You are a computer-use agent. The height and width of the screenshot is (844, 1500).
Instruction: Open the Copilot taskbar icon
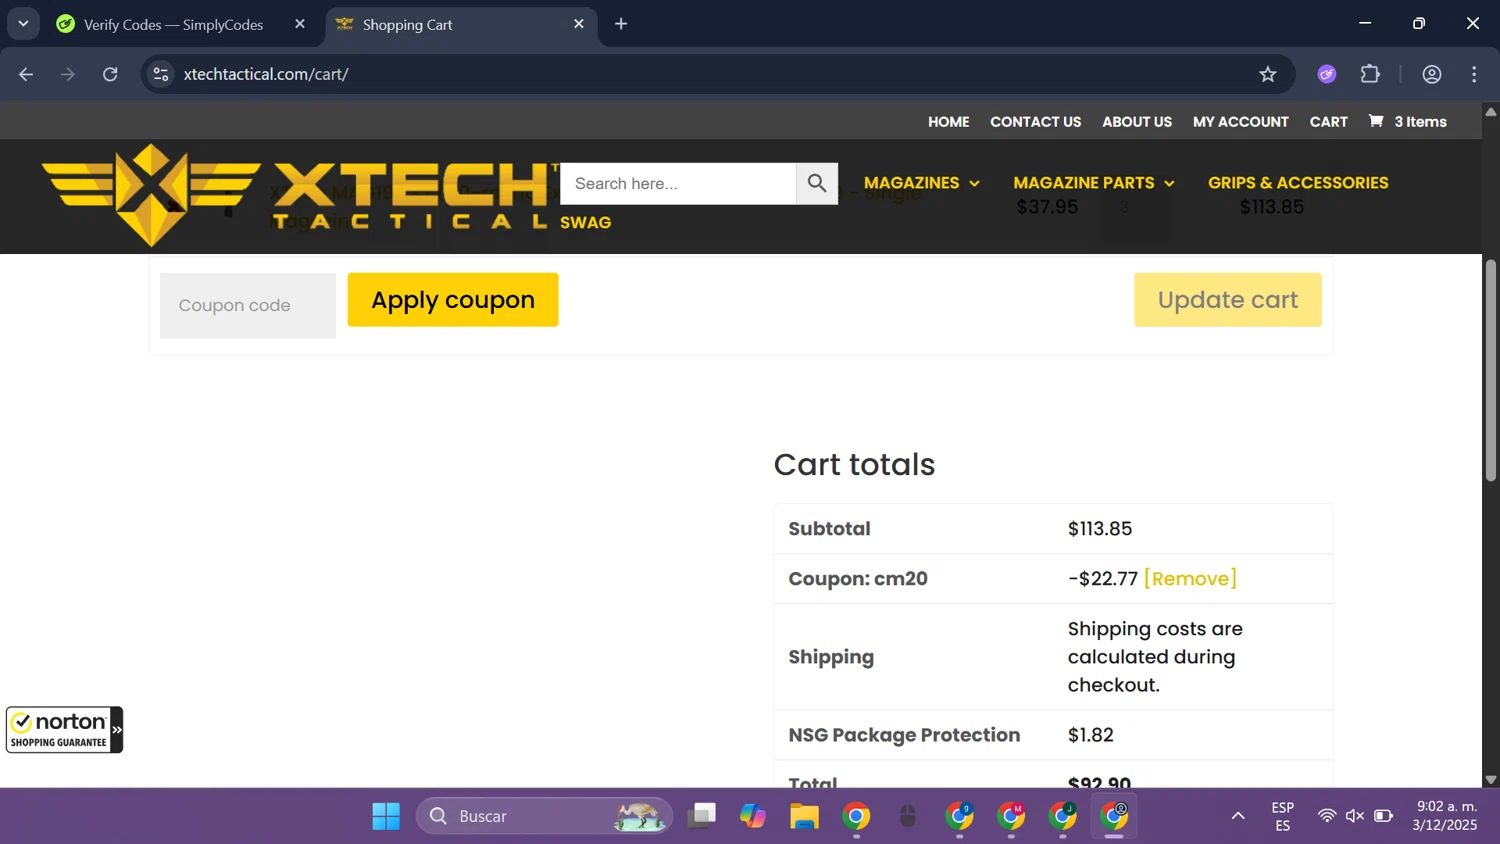(x=753, y=816)
